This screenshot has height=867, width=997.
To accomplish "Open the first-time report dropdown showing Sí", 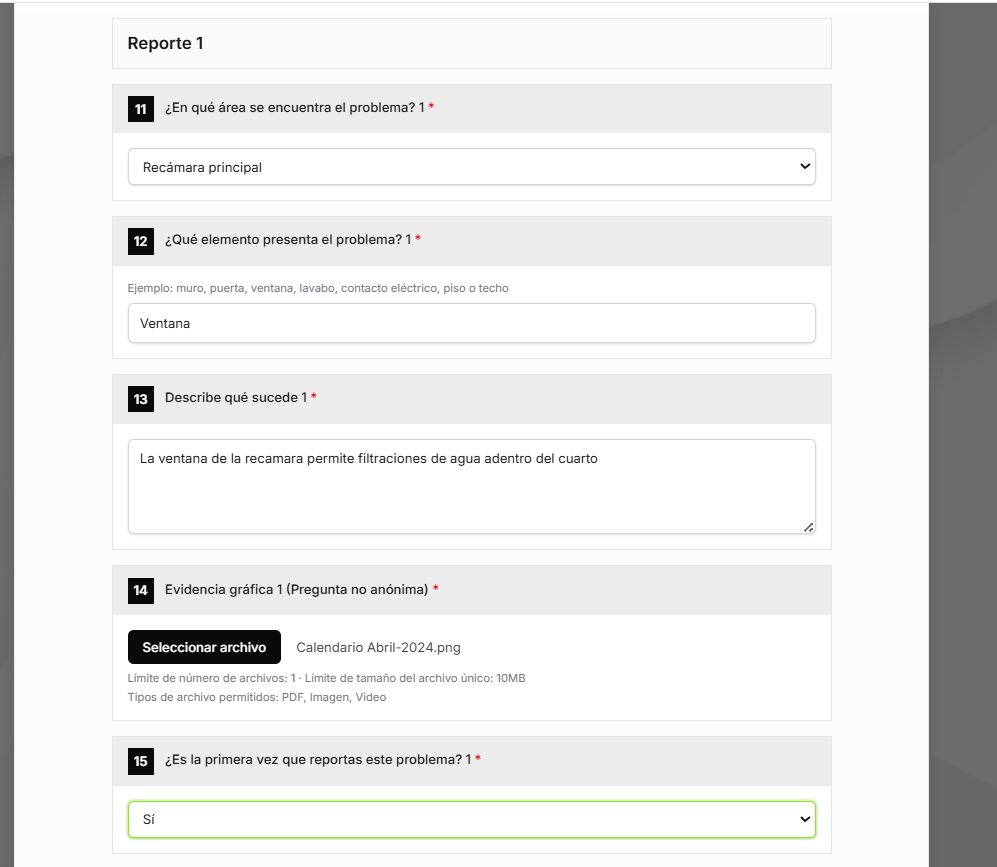I will (471, 819).
